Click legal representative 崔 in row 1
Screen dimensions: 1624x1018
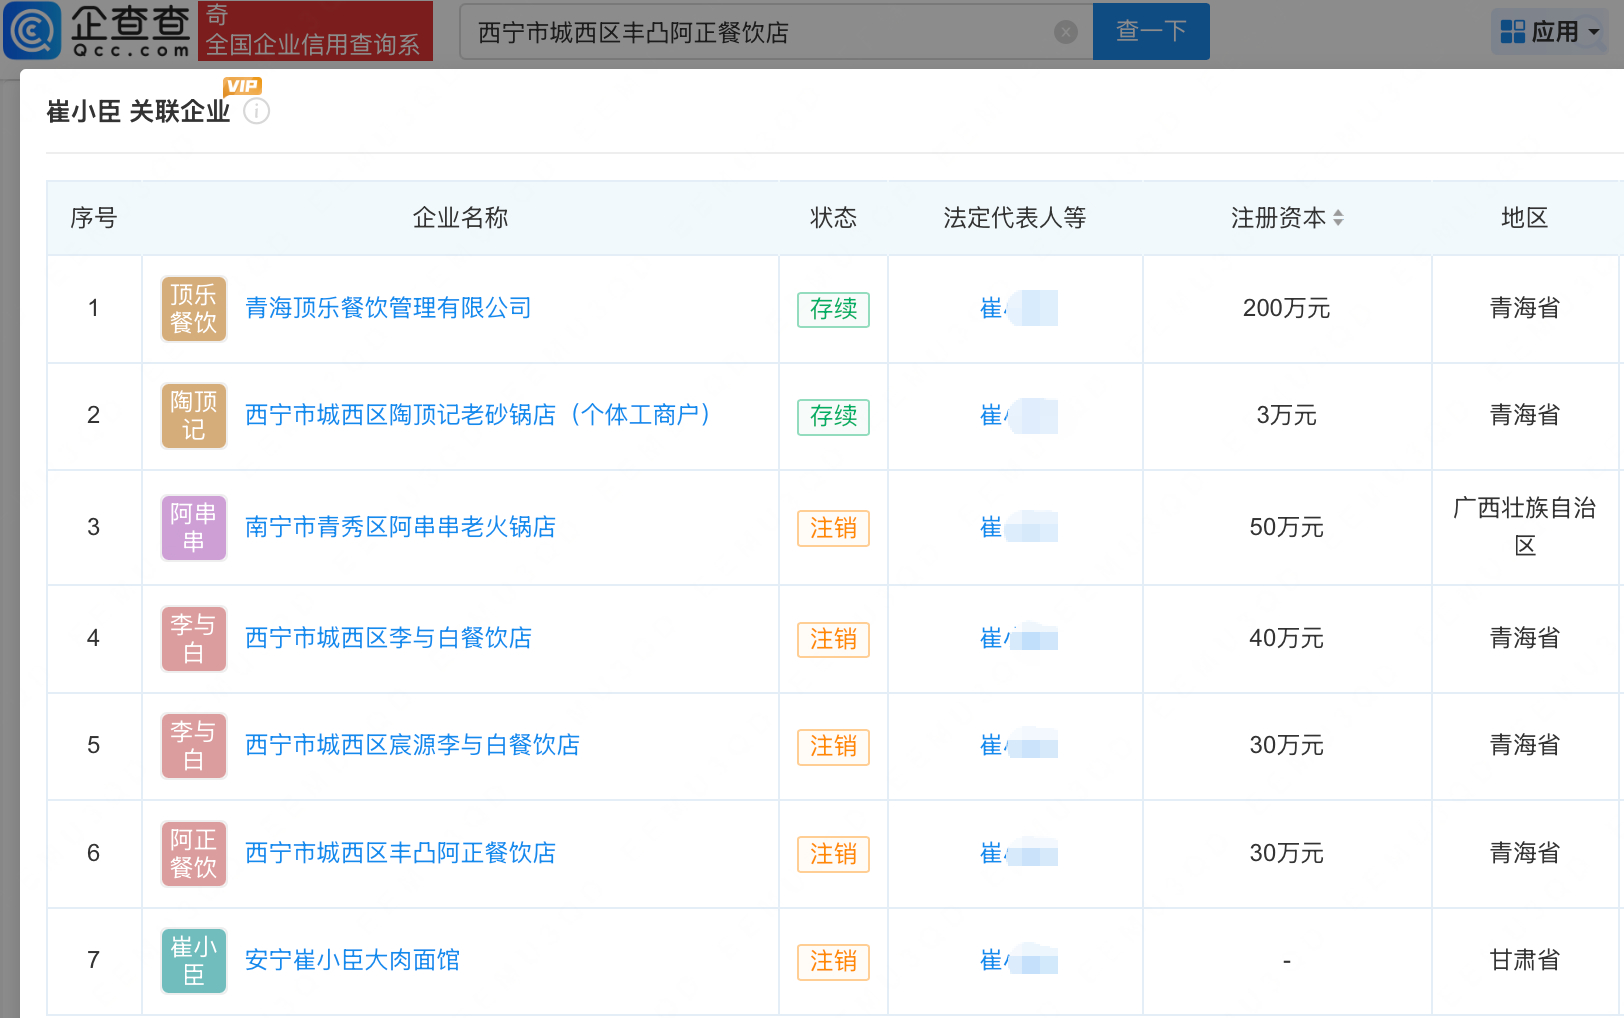pos(1017,308)
